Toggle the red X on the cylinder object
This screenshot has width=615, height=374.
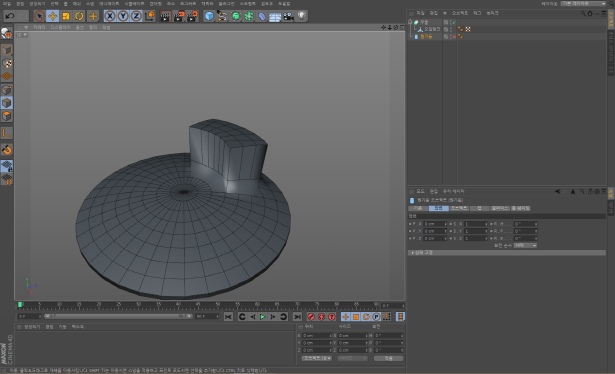454,37
